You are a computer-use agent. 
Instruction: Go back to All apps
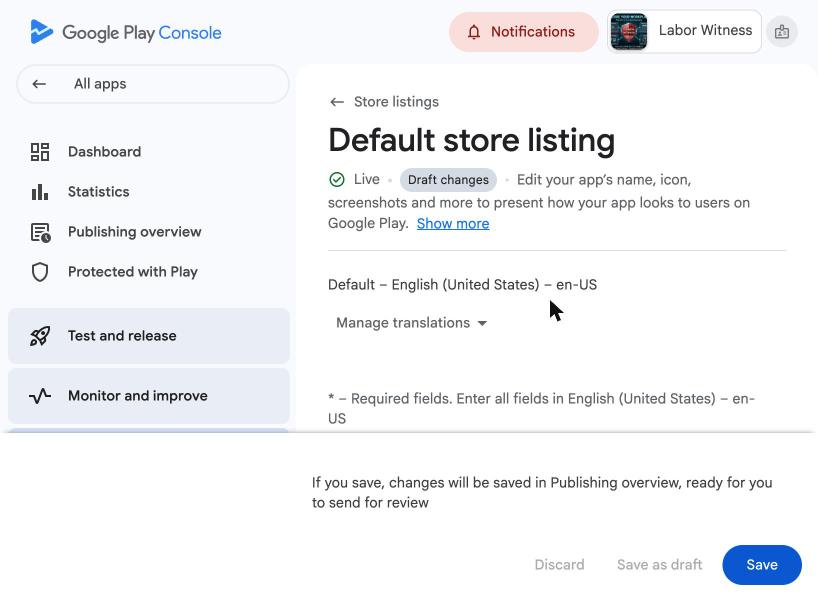pos(152,84)
